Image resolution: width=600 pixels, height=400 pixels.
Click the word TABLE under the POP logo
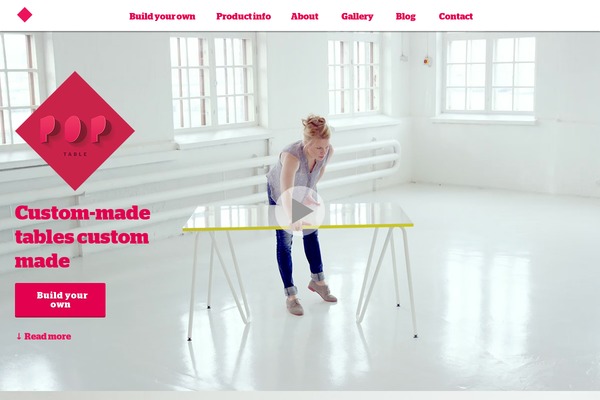pos(75,154)
